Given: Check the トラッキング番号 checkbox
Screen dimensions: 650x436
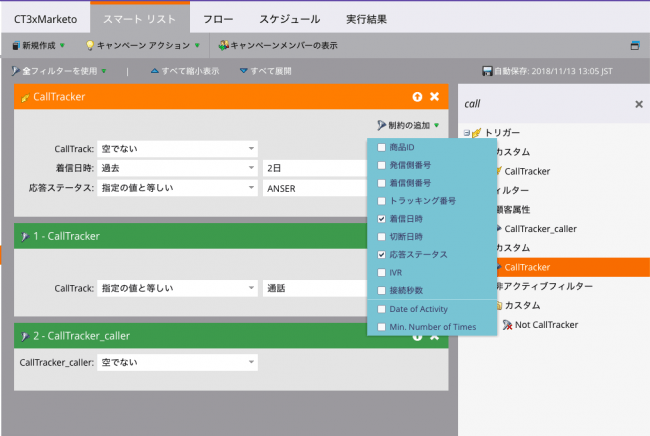Looking at the screenshot, I should click(x=381, y=201).
